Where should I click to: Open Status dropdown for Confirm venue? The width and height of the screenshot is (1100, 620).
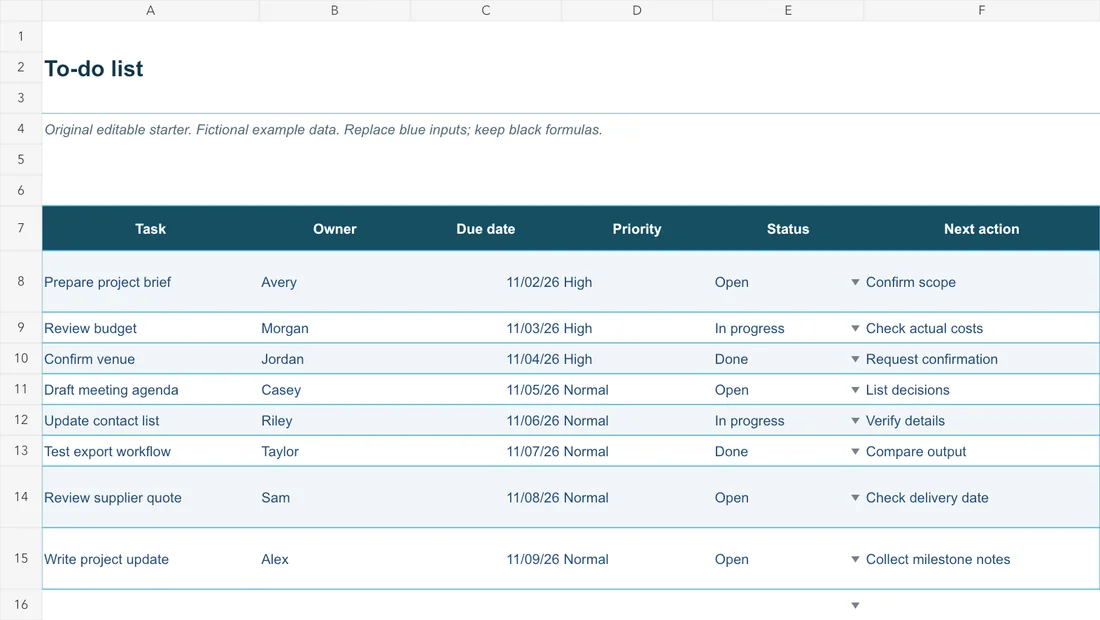click(x=855, y=359)
